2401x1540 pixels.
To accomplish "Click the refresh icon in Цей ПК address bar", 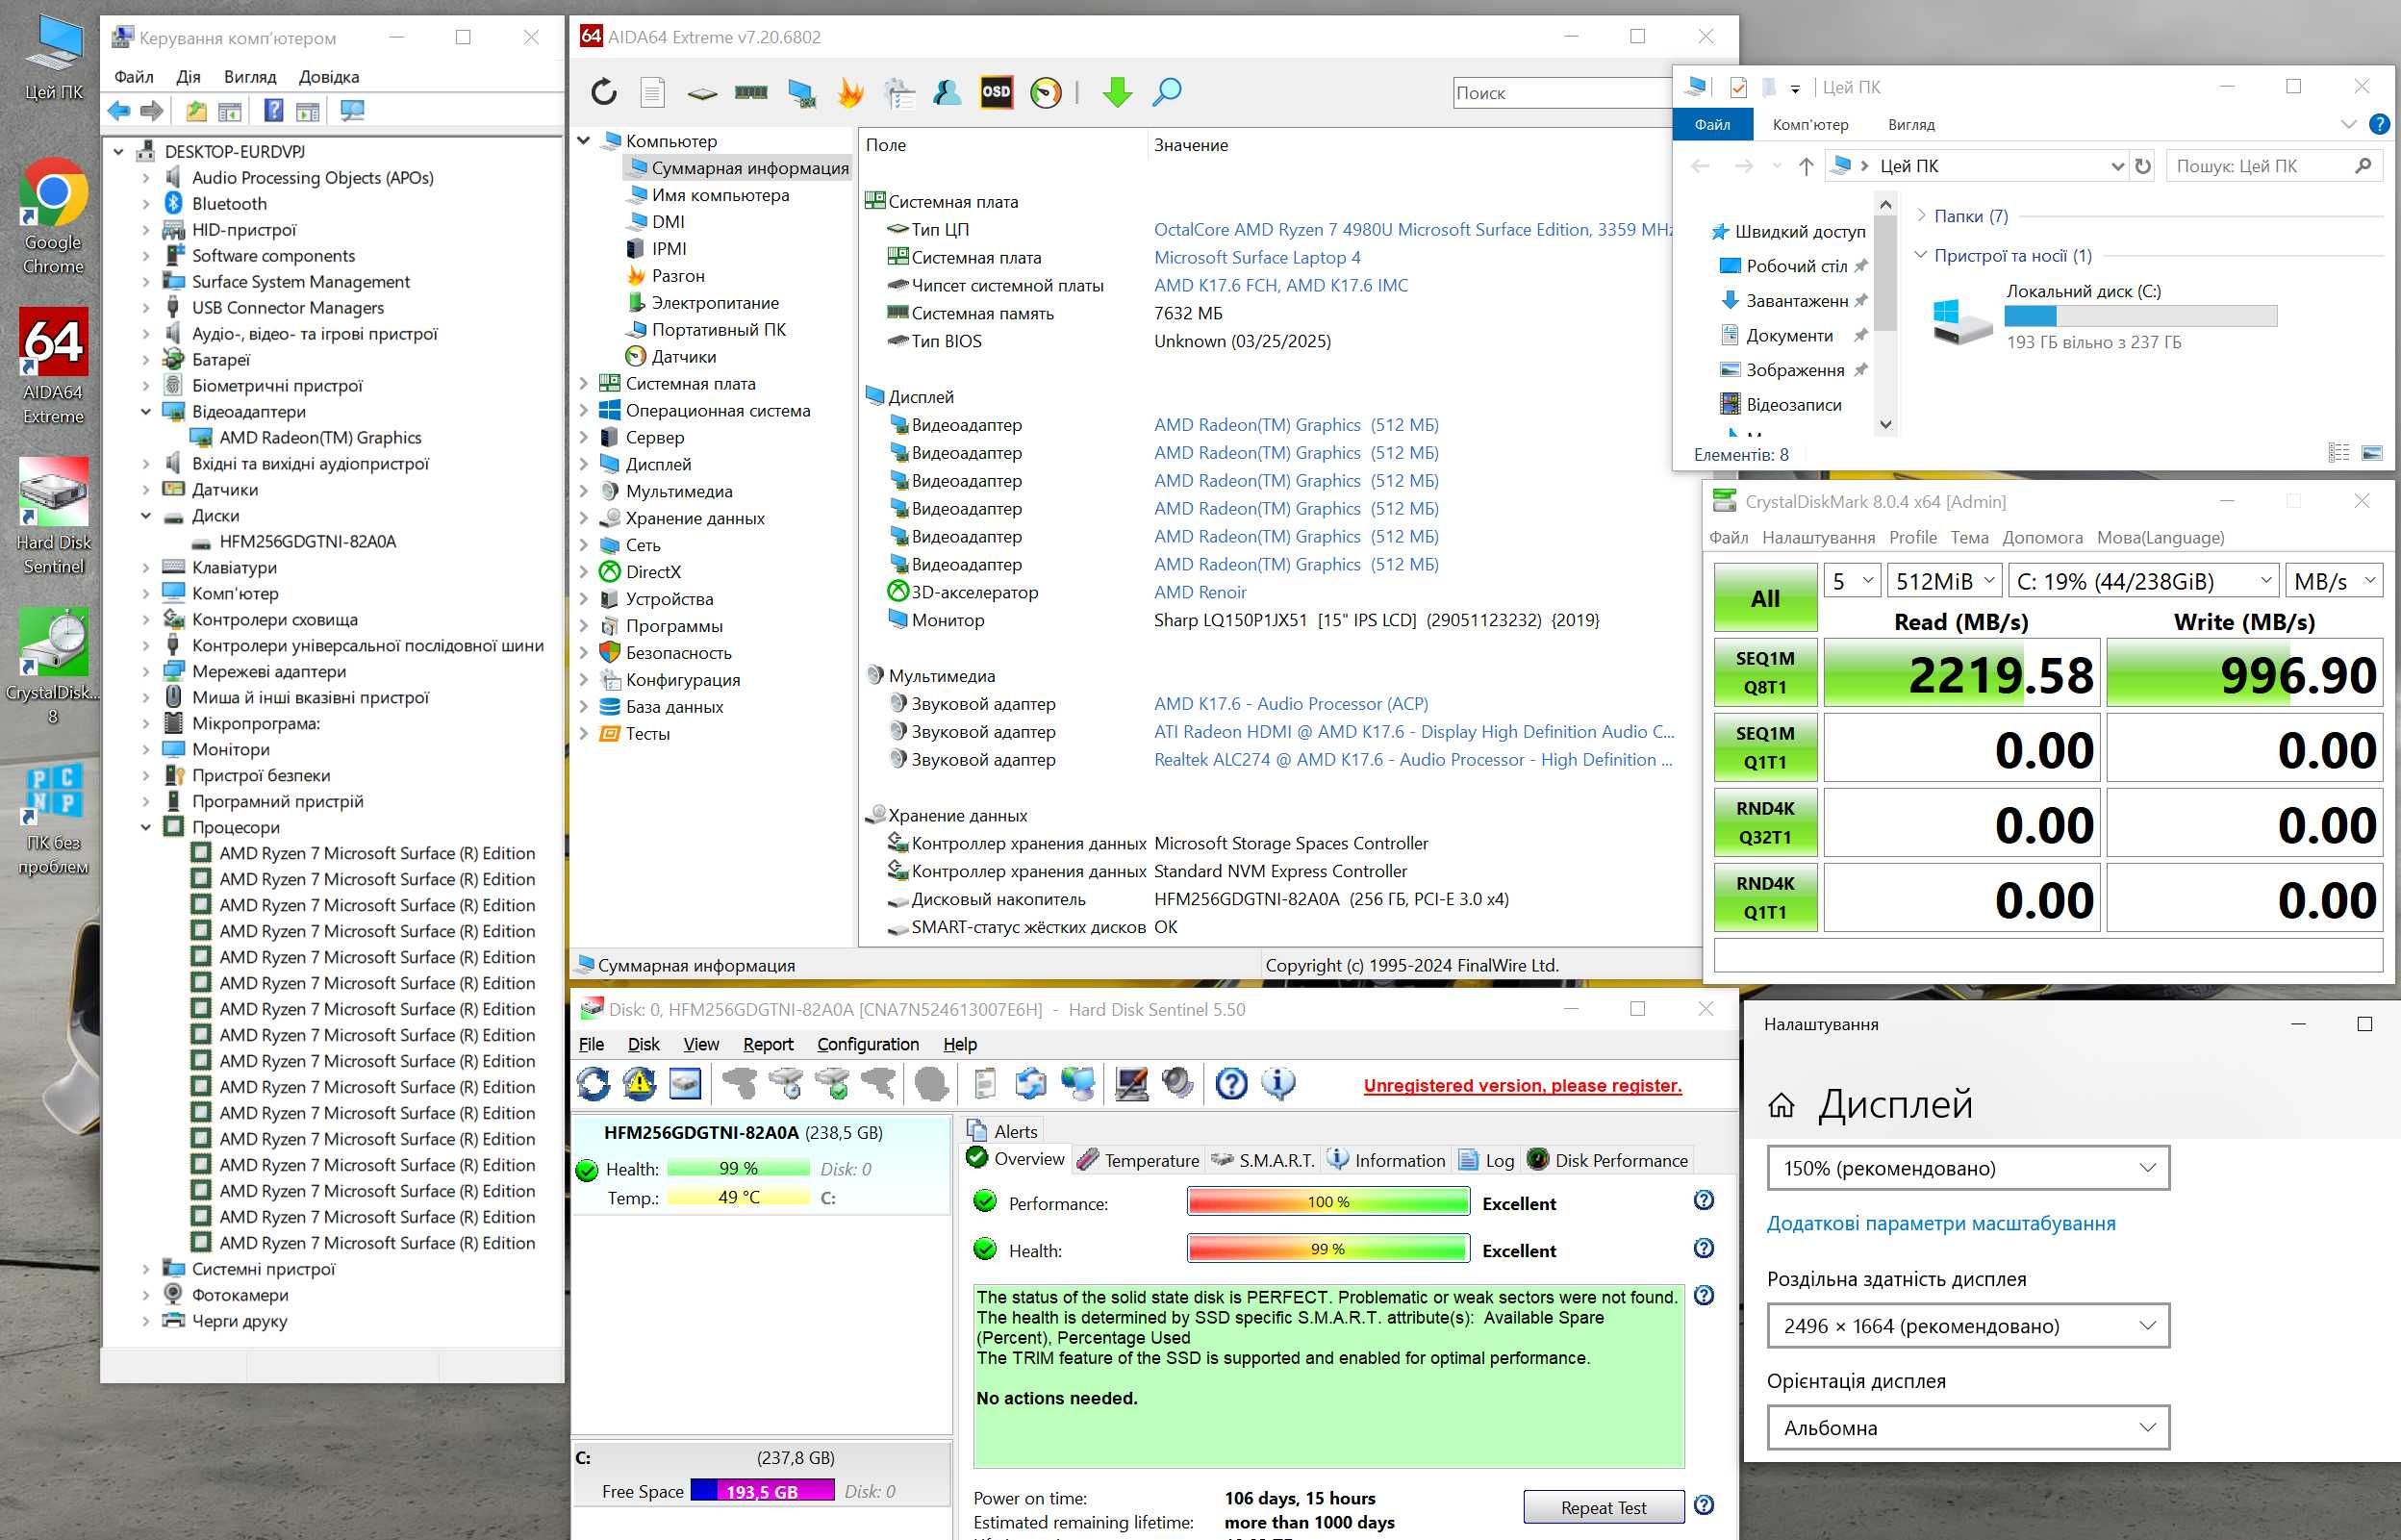I will pos(2142,166).
